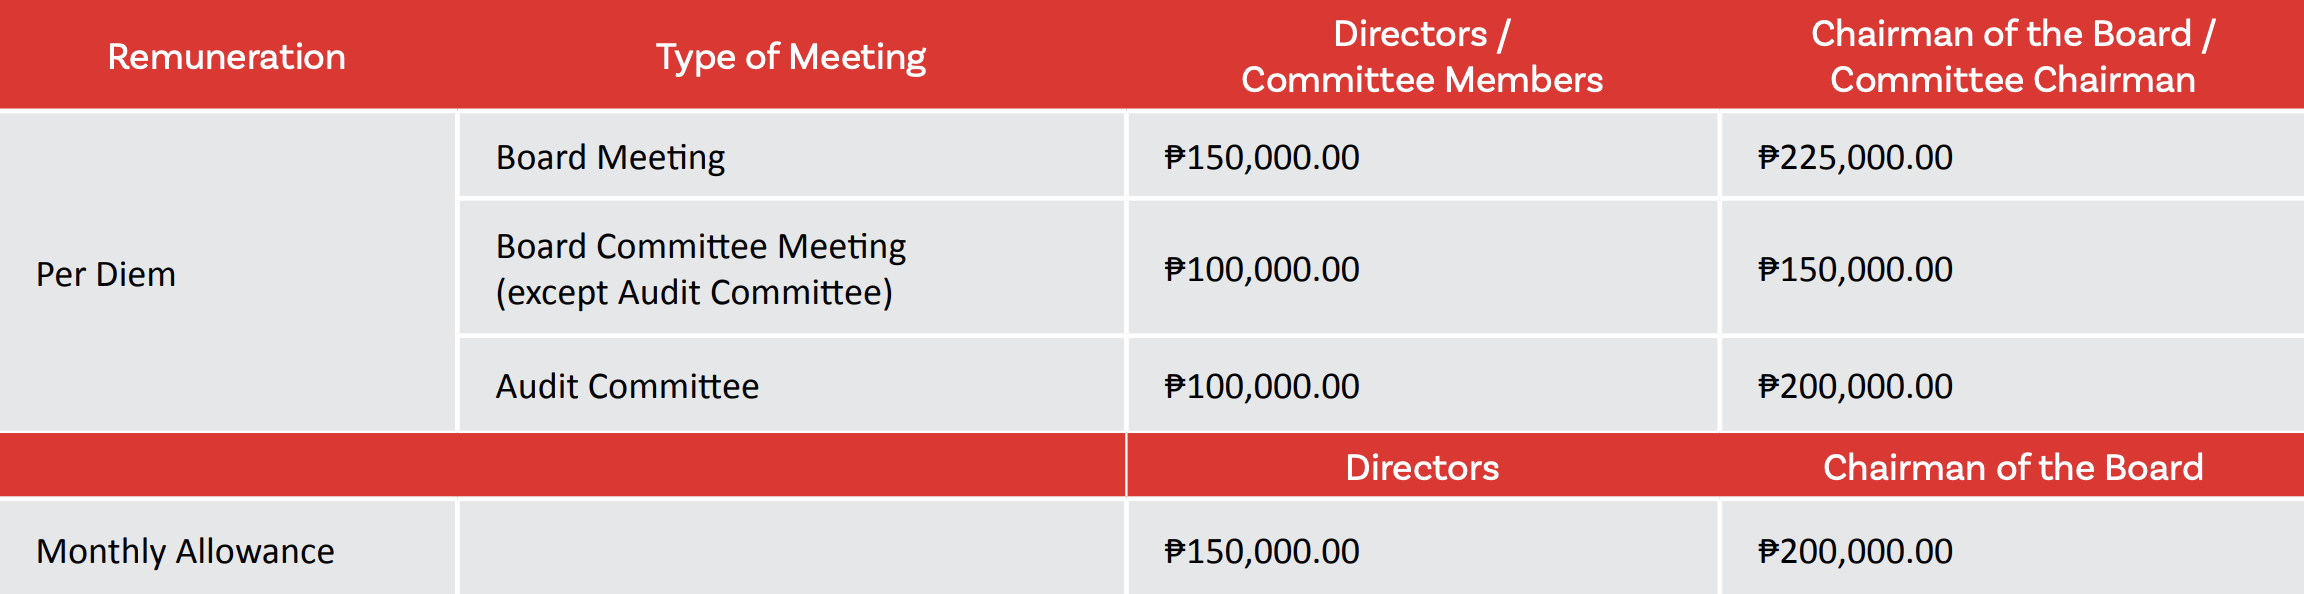Image resolution: width=2304 pixels, height=594 pixels.
Task: Select Board Committee Meeting (except Audit Committee) cell
Action: [700, 269]
